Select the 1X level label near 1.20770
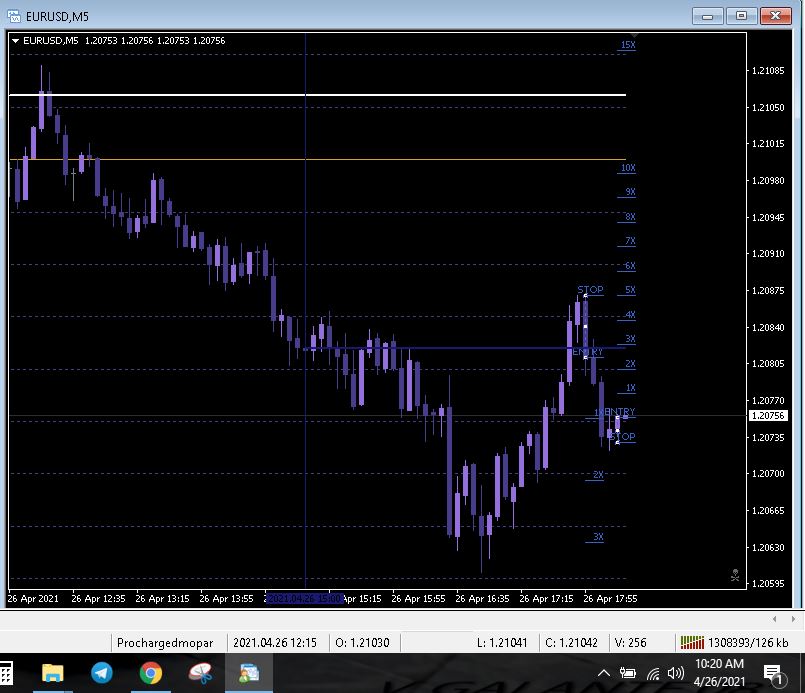Viewport: 805px width, 693px height. 630,388
